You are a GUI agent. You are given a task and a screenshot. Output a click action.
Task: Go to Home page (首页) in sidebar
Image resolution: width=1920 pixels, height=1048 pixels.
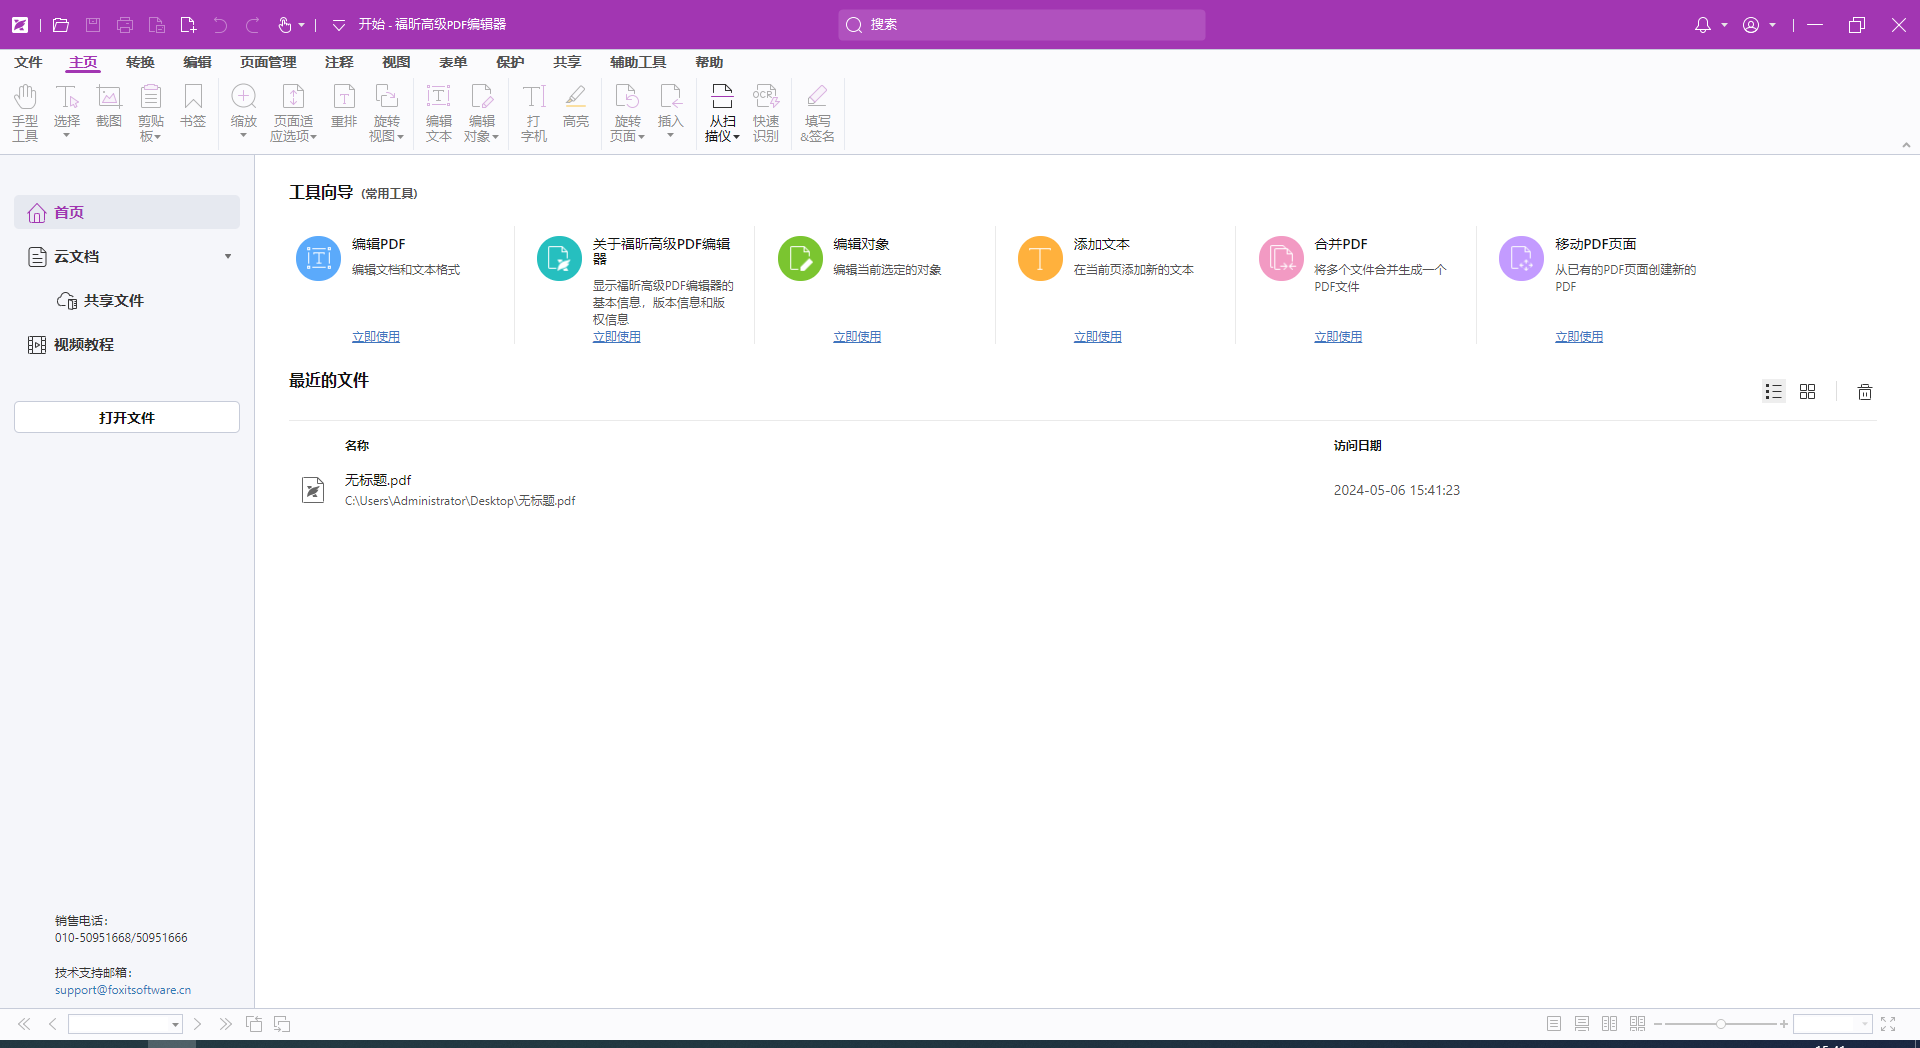[x=127, y=212]
